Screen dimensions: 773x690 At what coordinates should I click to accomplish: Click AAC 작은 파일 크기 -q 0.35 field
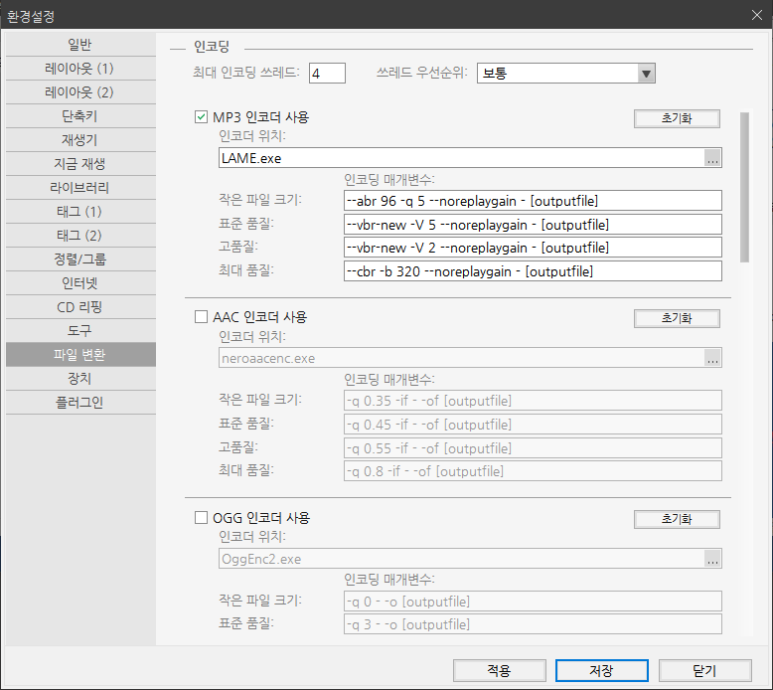pyautogui.click(x=533, y=401)
